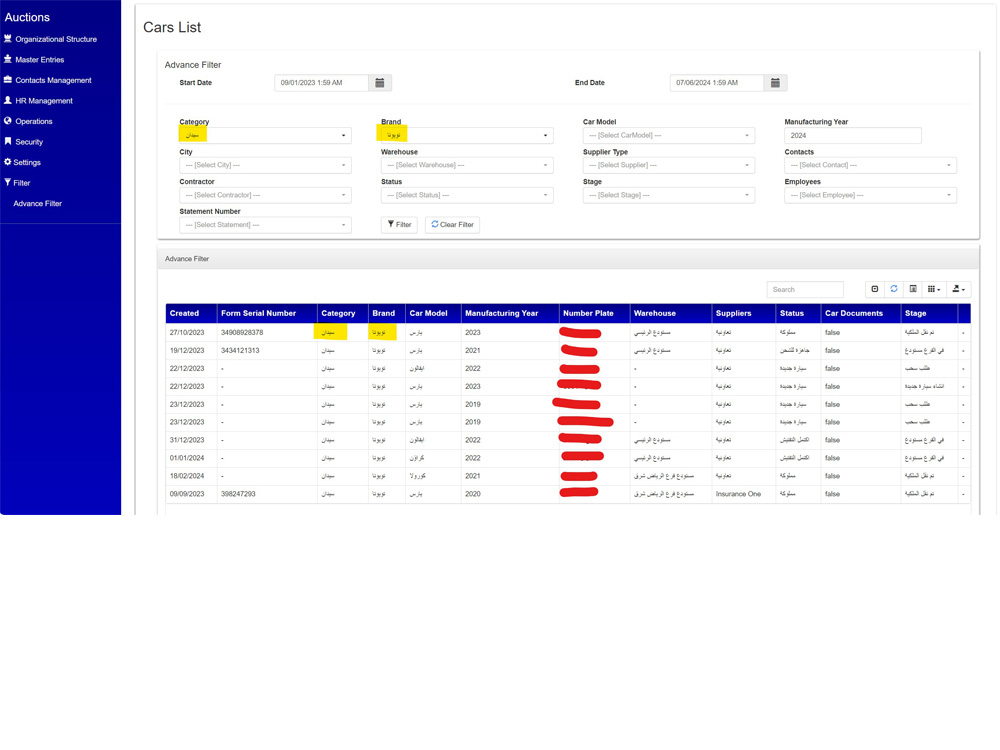This screenshot has height=750, width=1000.
Task: Open the City dropdown
Action: pos(265,165)
